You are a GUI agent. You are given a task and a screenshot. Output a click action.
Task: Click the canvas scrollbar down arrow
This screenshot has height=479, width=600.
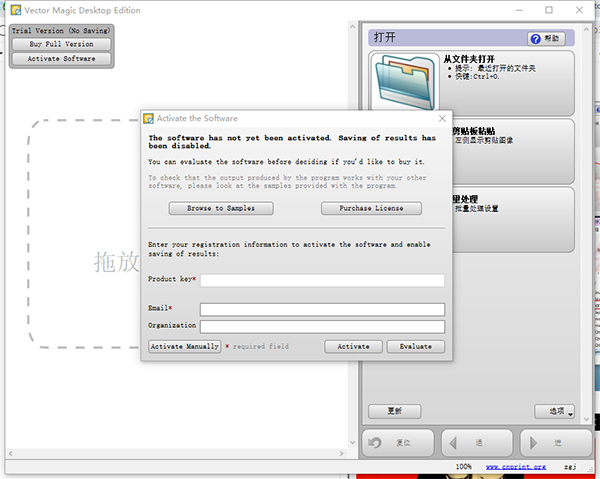coord(352,443)
